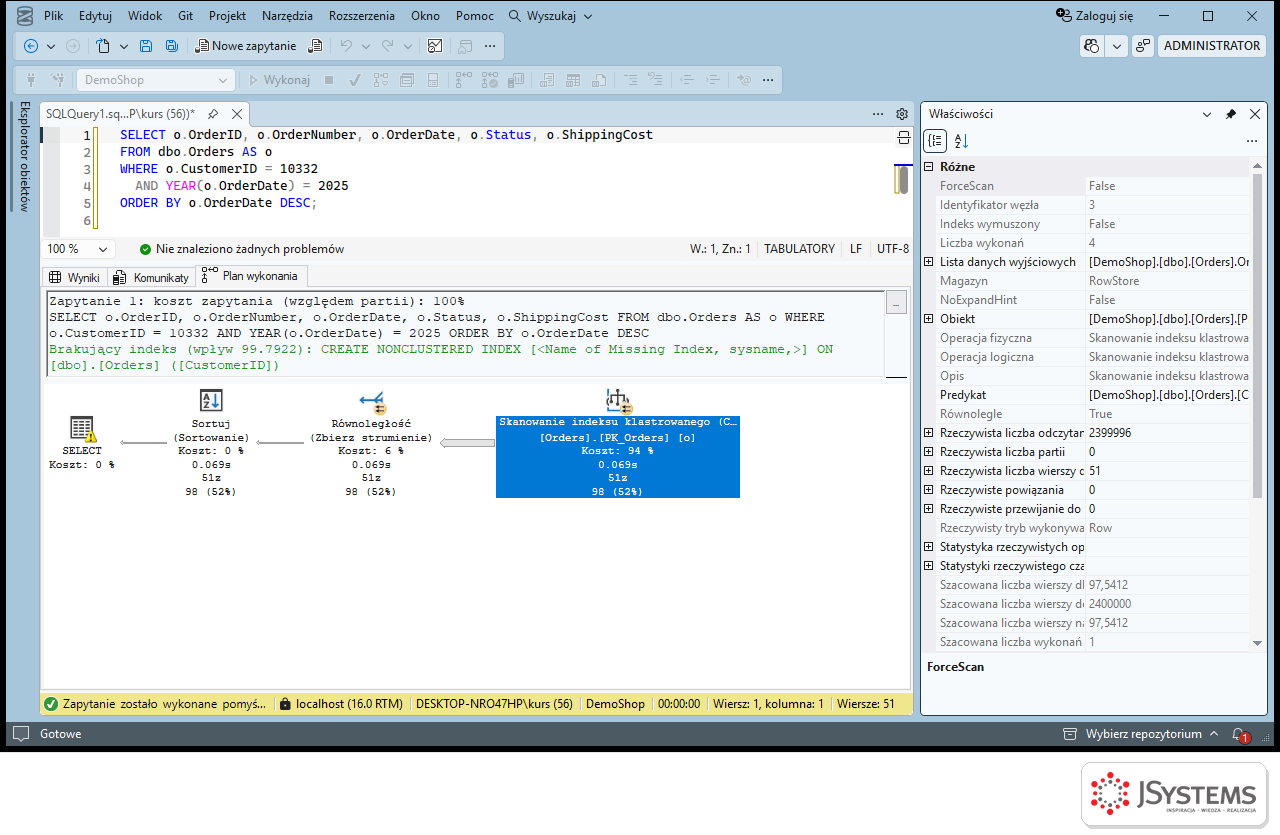
Task: Click the SELECT node icon with warning
Action: click(x=82, y=429)
